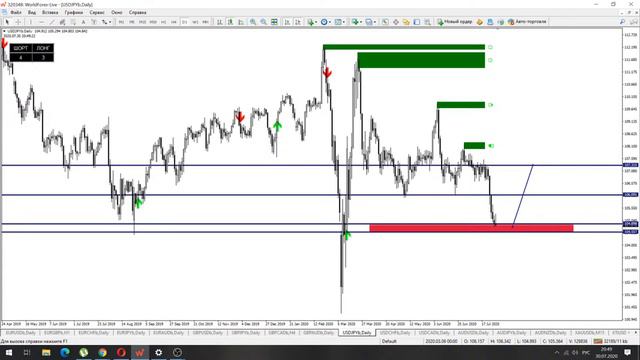
Task: Tile the chart windows
Action: tap(274, 22)
